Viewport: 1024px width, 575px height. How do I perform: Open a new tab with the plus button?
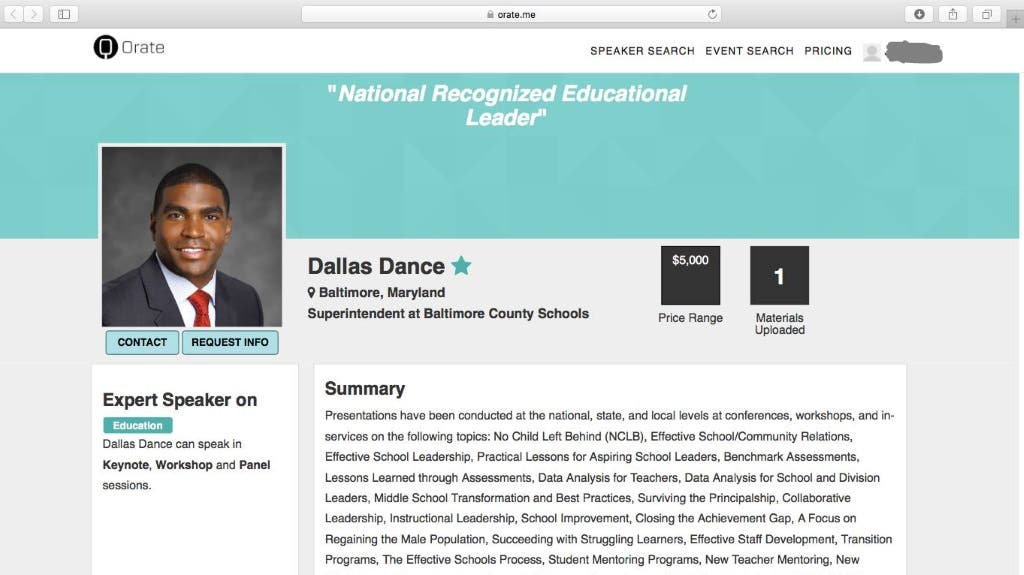click(x=1016, y=19)
